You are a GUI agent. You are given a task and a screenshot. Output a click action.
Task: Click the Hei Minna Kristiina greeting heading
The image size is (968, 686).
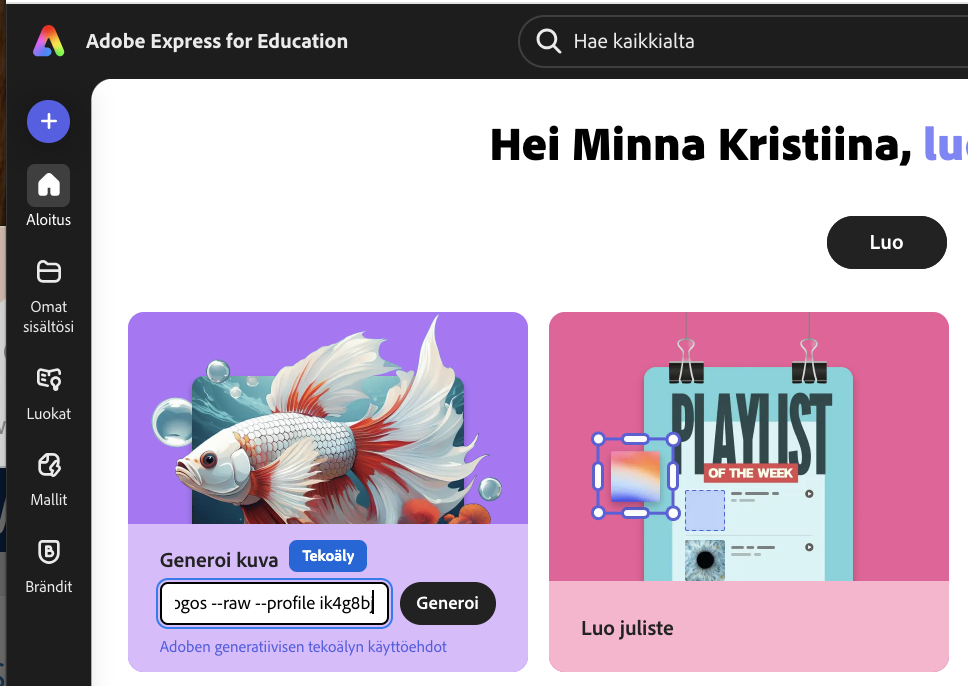(x=700, y=146)
